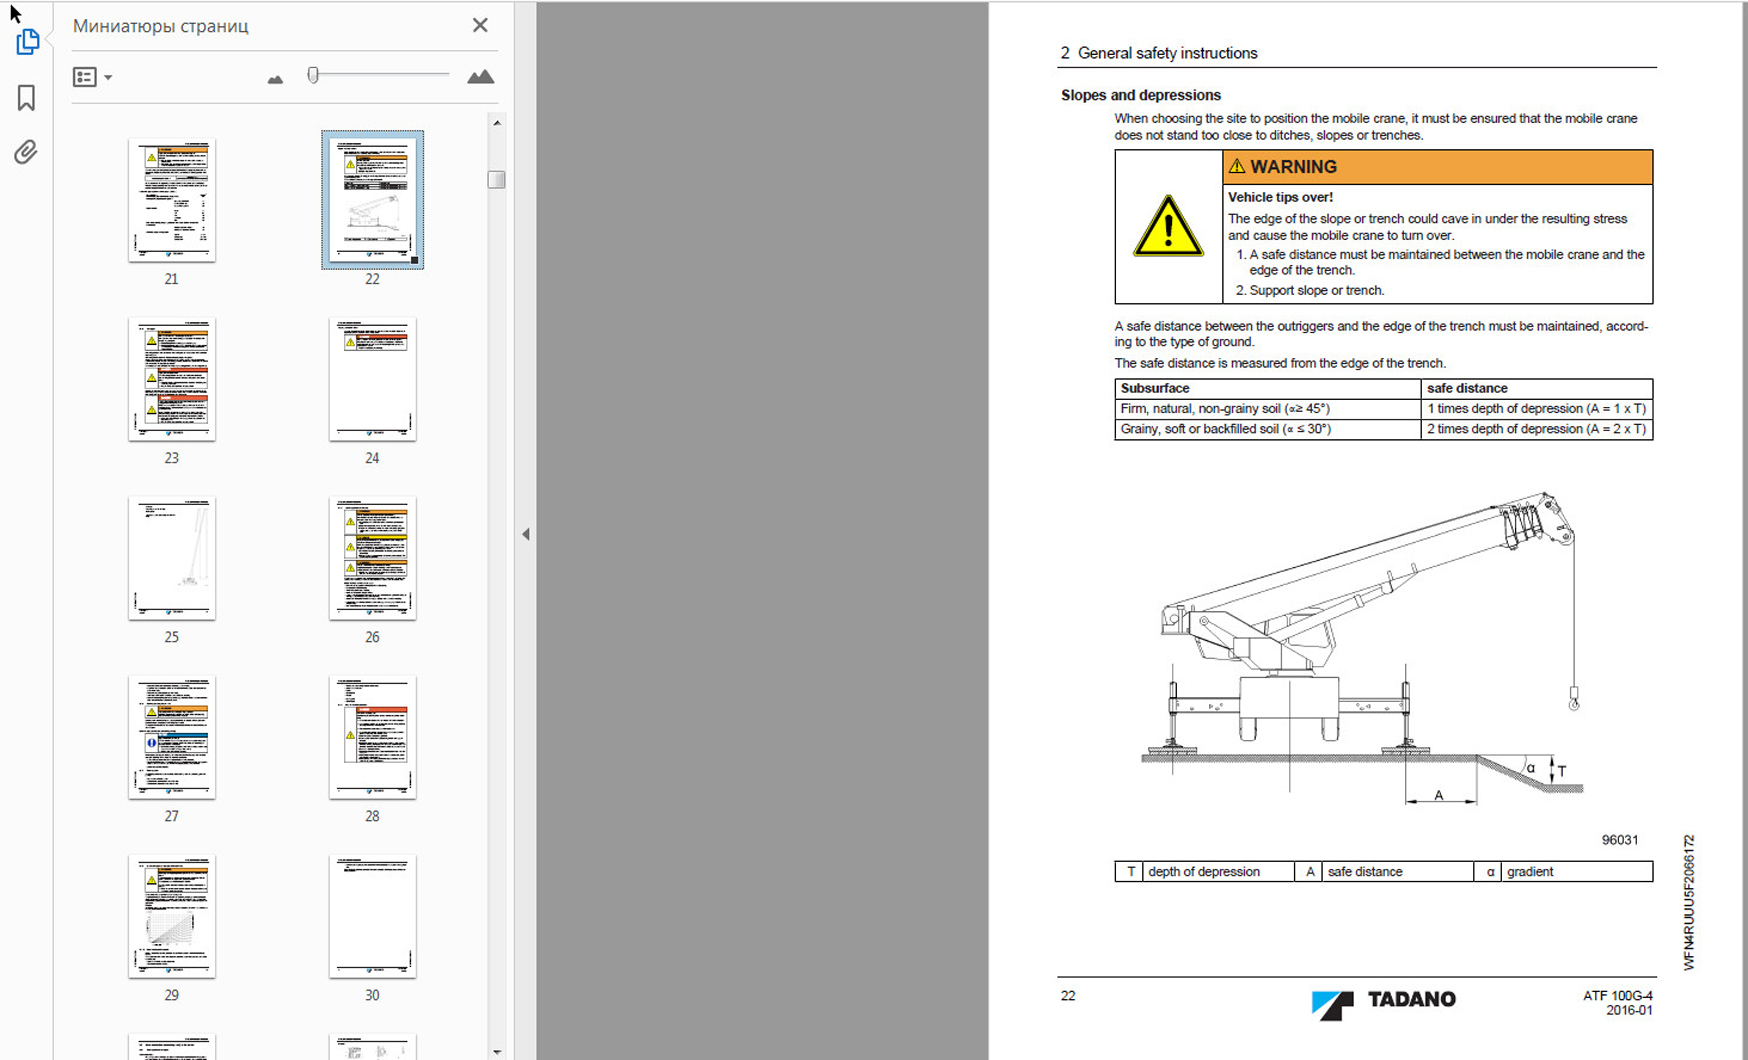Screen dimensions: 1748x1060
Task: Click the thumbnail size slider handle
Action: point(313,75)
